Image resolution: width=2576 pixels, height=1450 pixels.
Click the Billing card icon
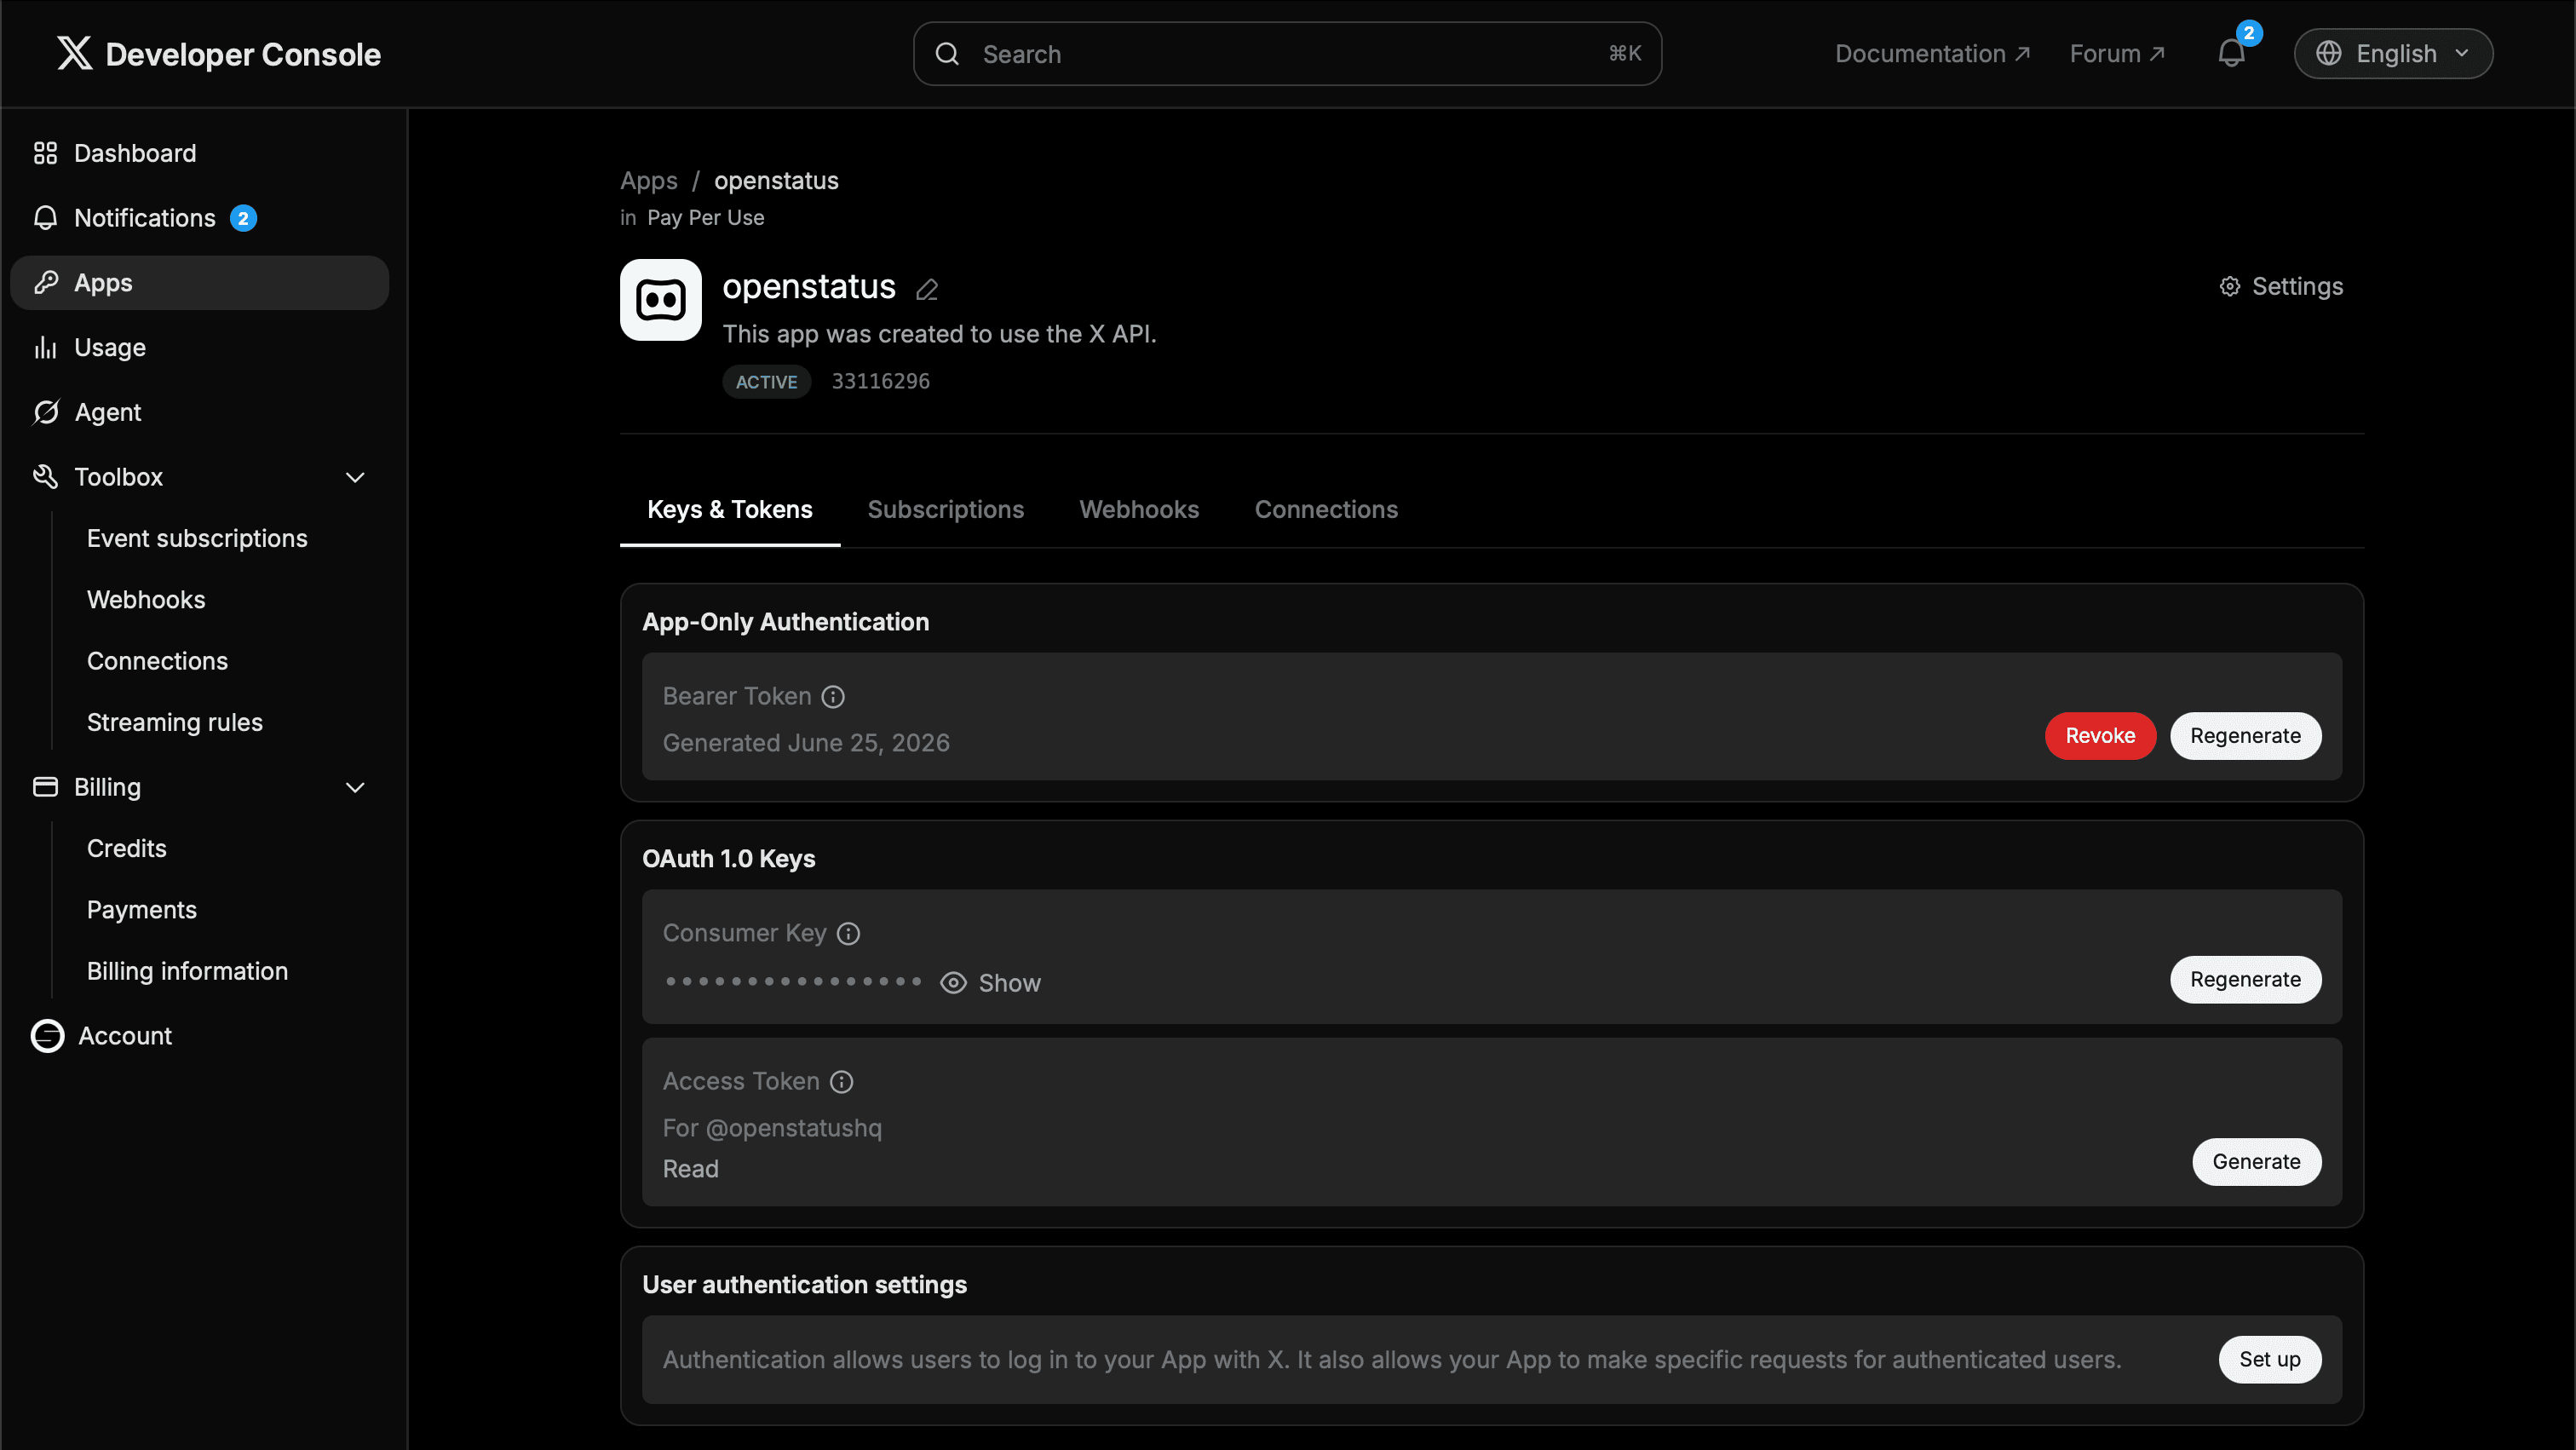pyautogui.click(x=45, y=787)
